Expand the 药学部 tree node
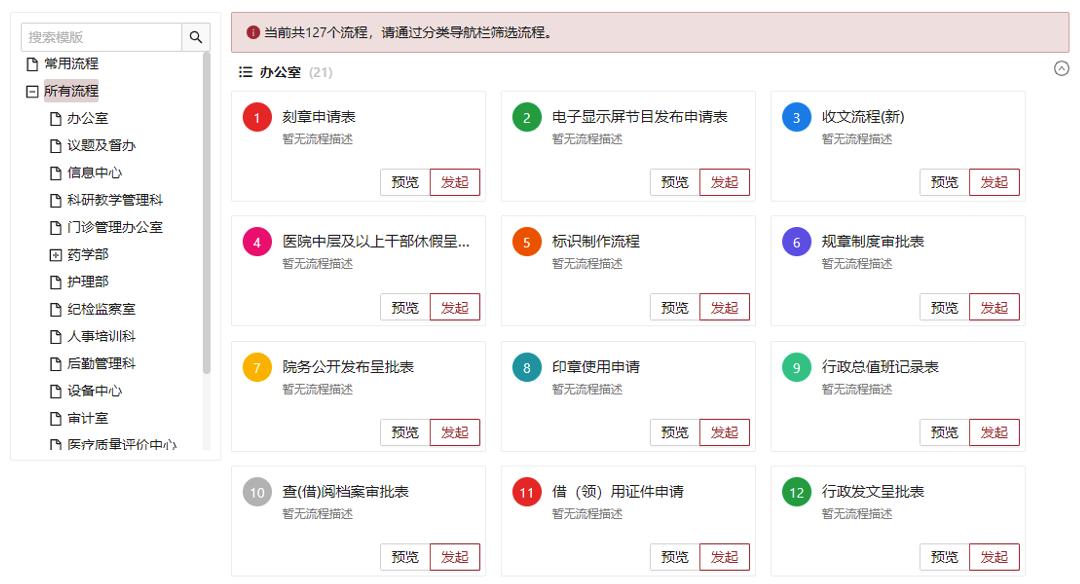The image size is (1080, 584). (x=56, y=255)
